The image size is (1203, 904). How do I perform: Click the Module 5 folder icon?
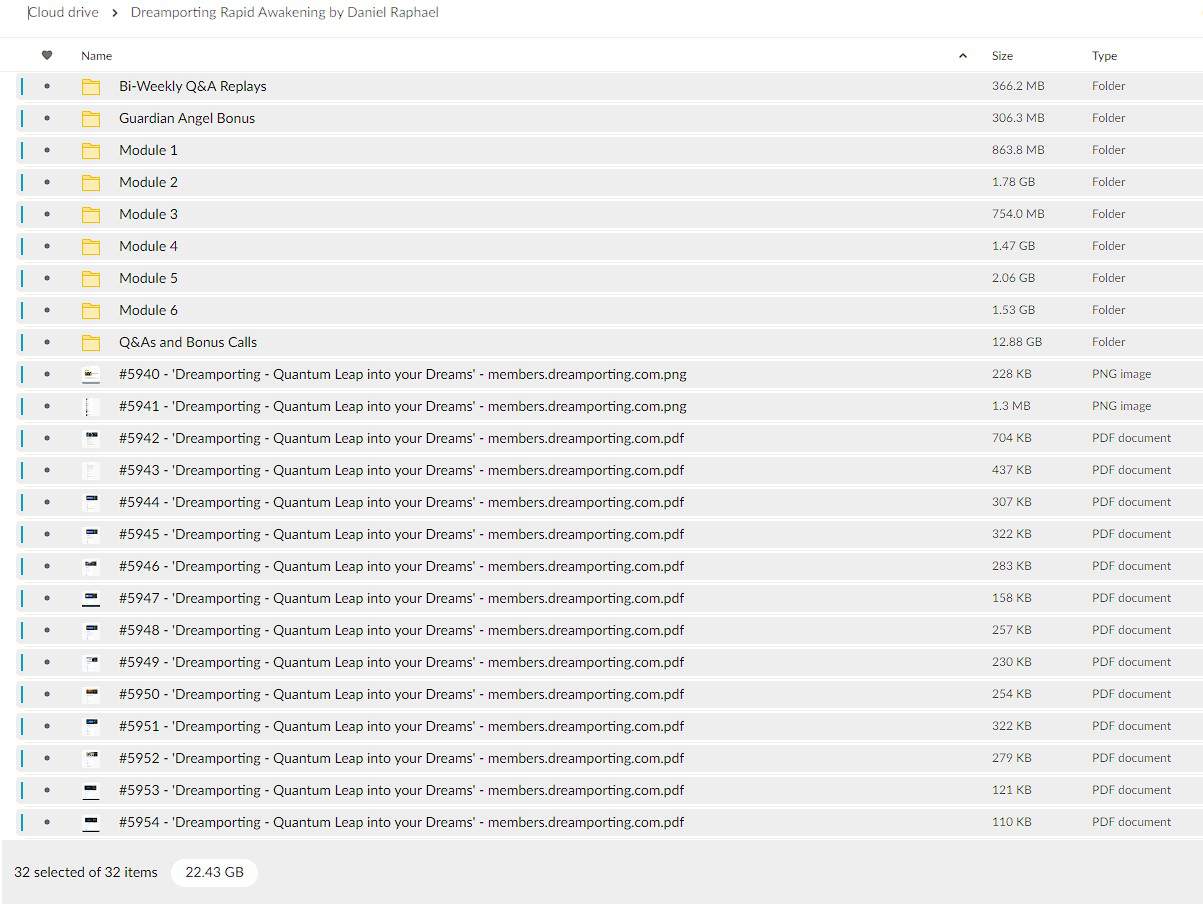point(91,278)
